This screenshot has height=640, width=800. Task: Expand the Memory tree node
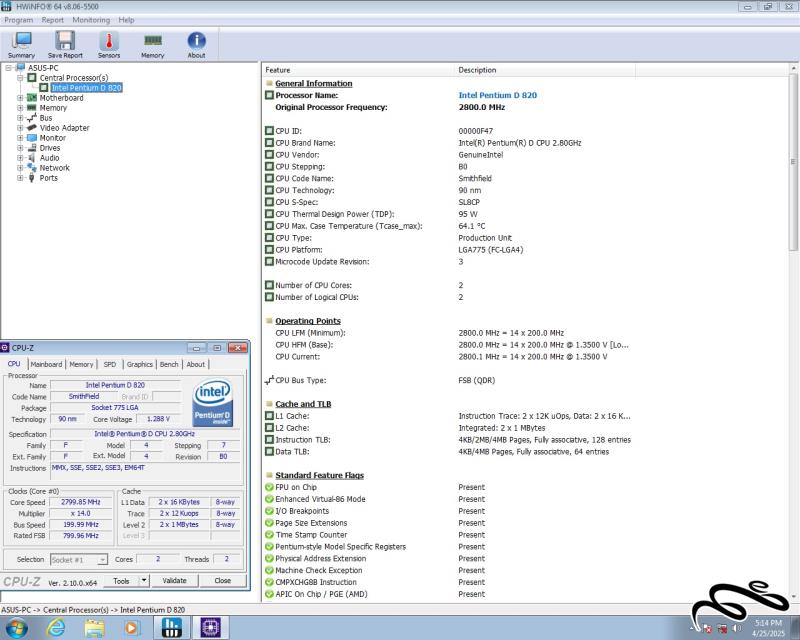click(20, 108)
